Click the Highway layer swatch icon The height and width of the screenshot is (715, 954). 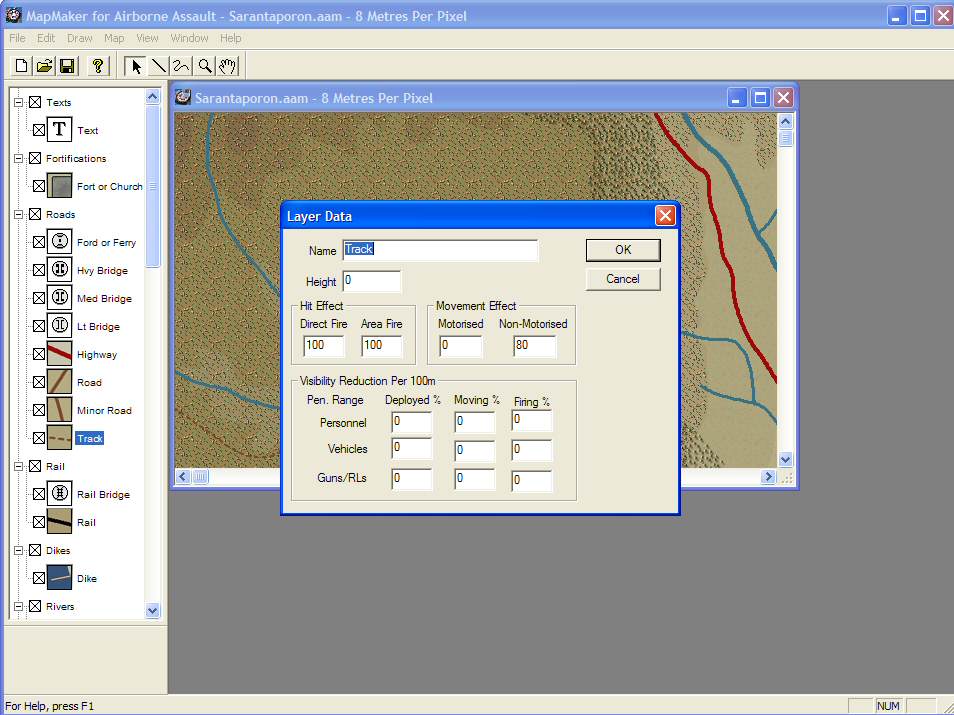tap(60, 354)
